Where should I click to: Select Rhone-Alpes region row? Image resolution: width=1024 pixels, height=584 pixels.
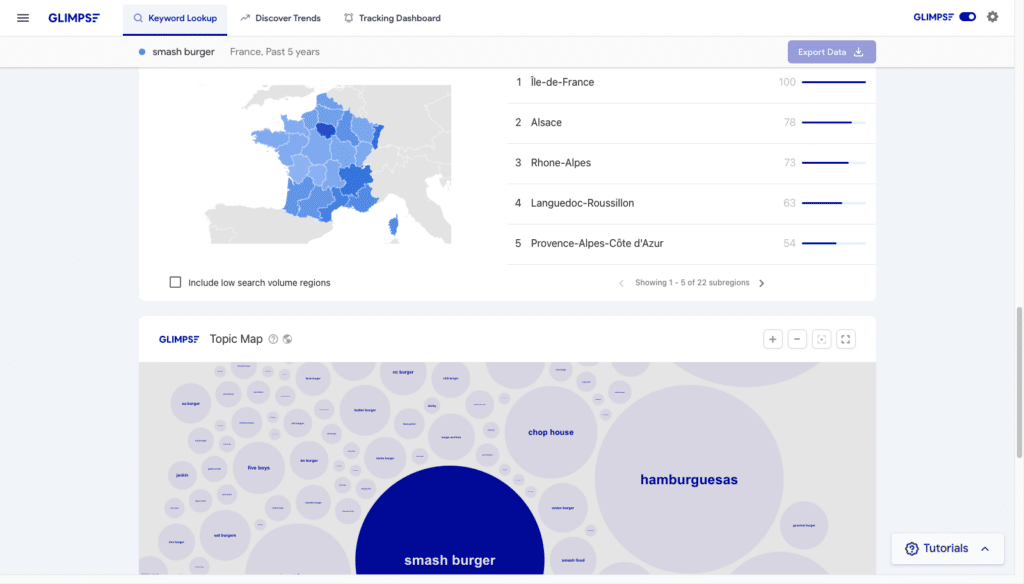pos(691,163)
